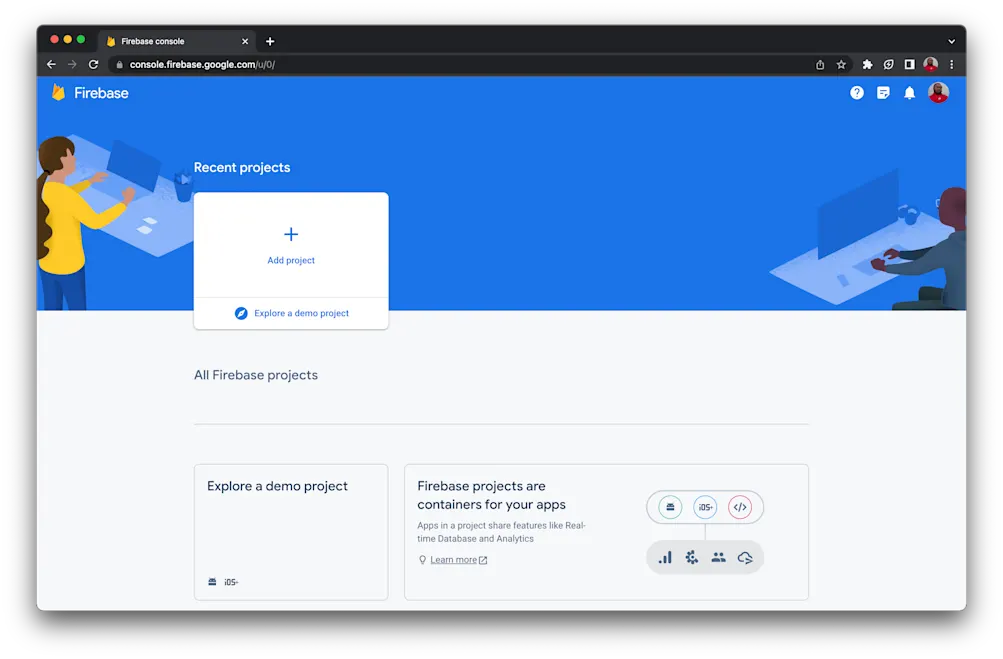Click the iOS+ platform icon
Viewport: 1003px width, 659px height.
pos(705,507)
